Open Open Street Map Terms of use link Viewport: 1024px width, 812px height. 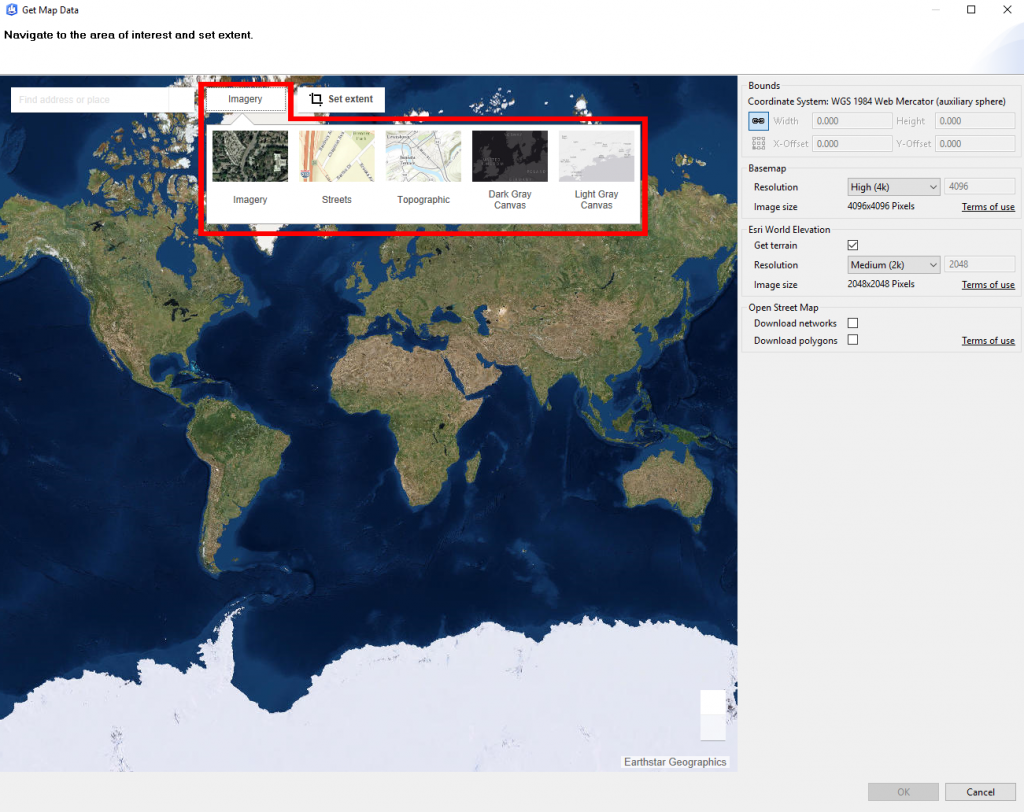[988, 340]
